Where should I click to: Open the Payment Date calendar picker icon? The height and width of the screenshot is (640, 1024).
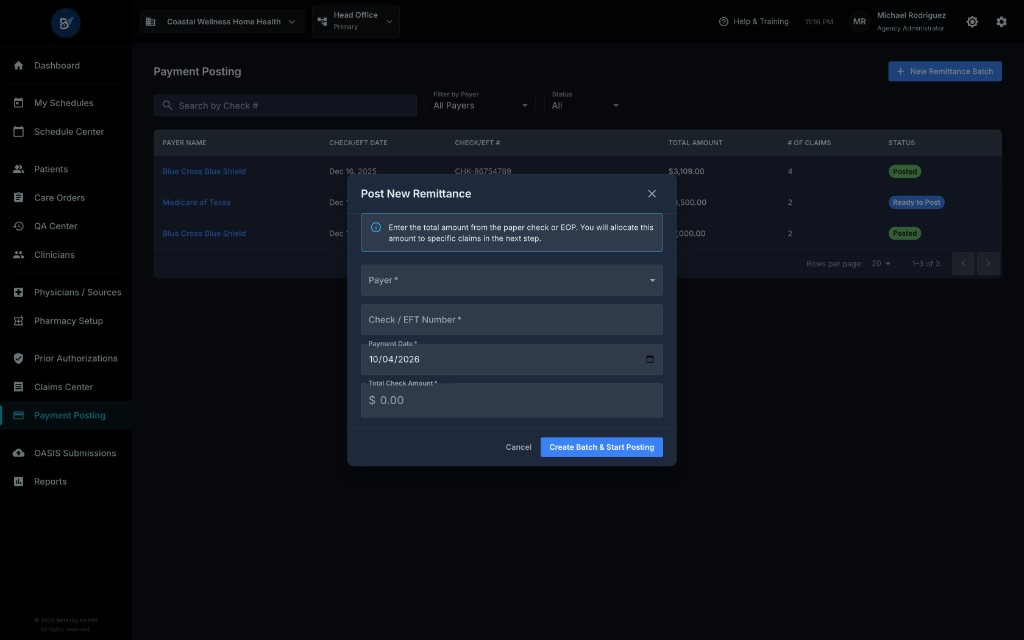pos(650,359)
